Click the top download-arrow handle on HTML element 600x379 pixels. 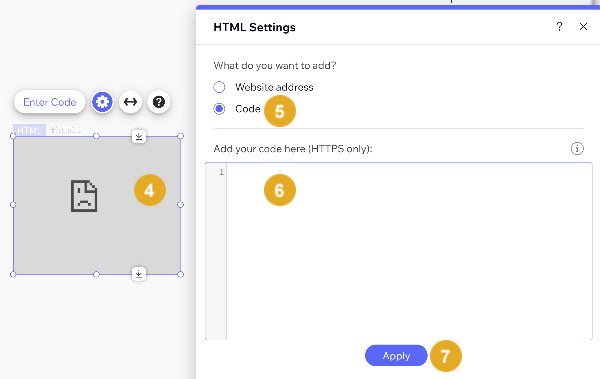coord(139,136)
